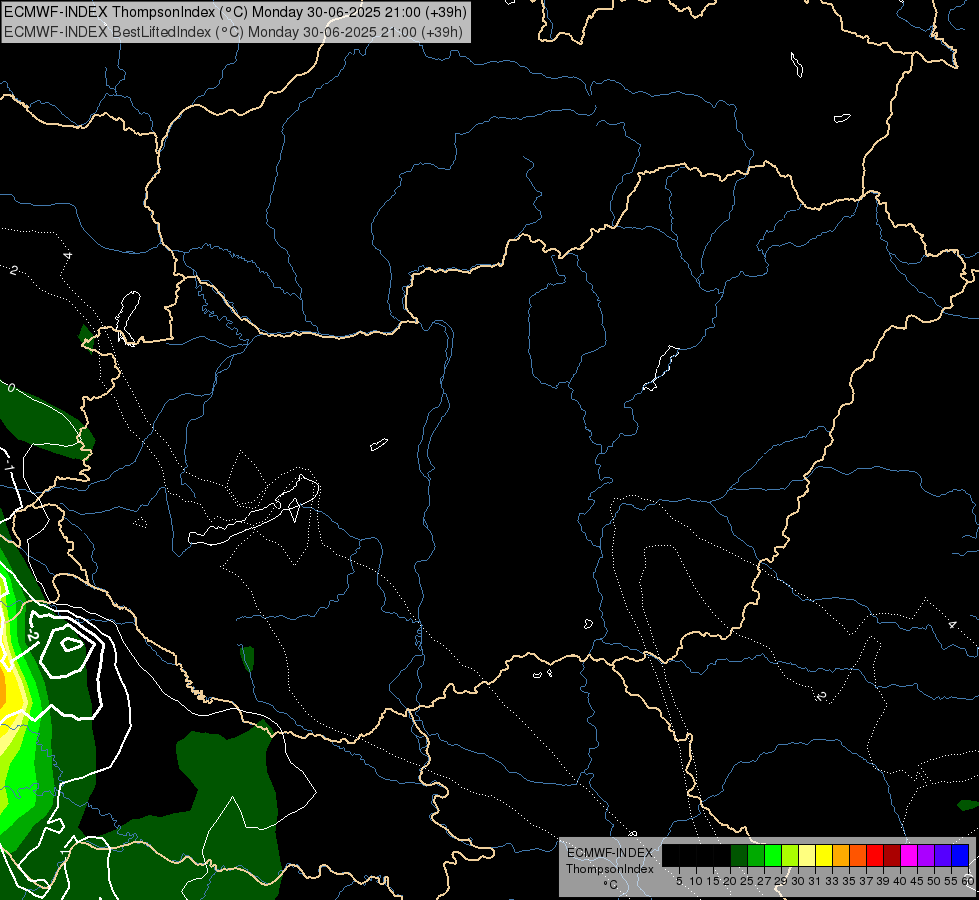Click the legend label 'ECMWF-INDEX'
Image resolution: width=979 pixels, height=900 pixels.
(610, 853)
